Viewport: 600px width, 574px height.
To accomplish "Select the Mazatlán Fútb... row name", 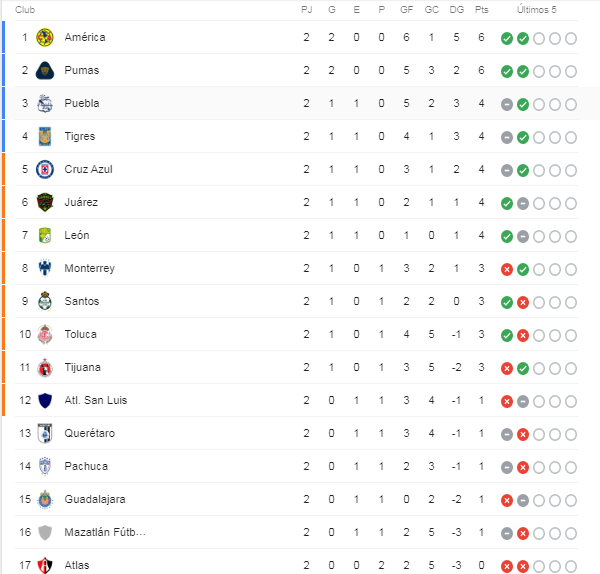I will pos(105,532).
